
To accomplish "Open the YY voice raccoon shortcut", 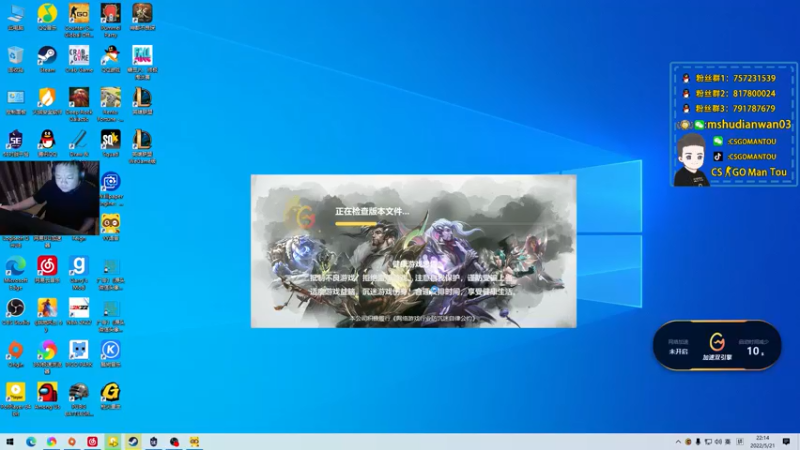I will pos(110,228).
